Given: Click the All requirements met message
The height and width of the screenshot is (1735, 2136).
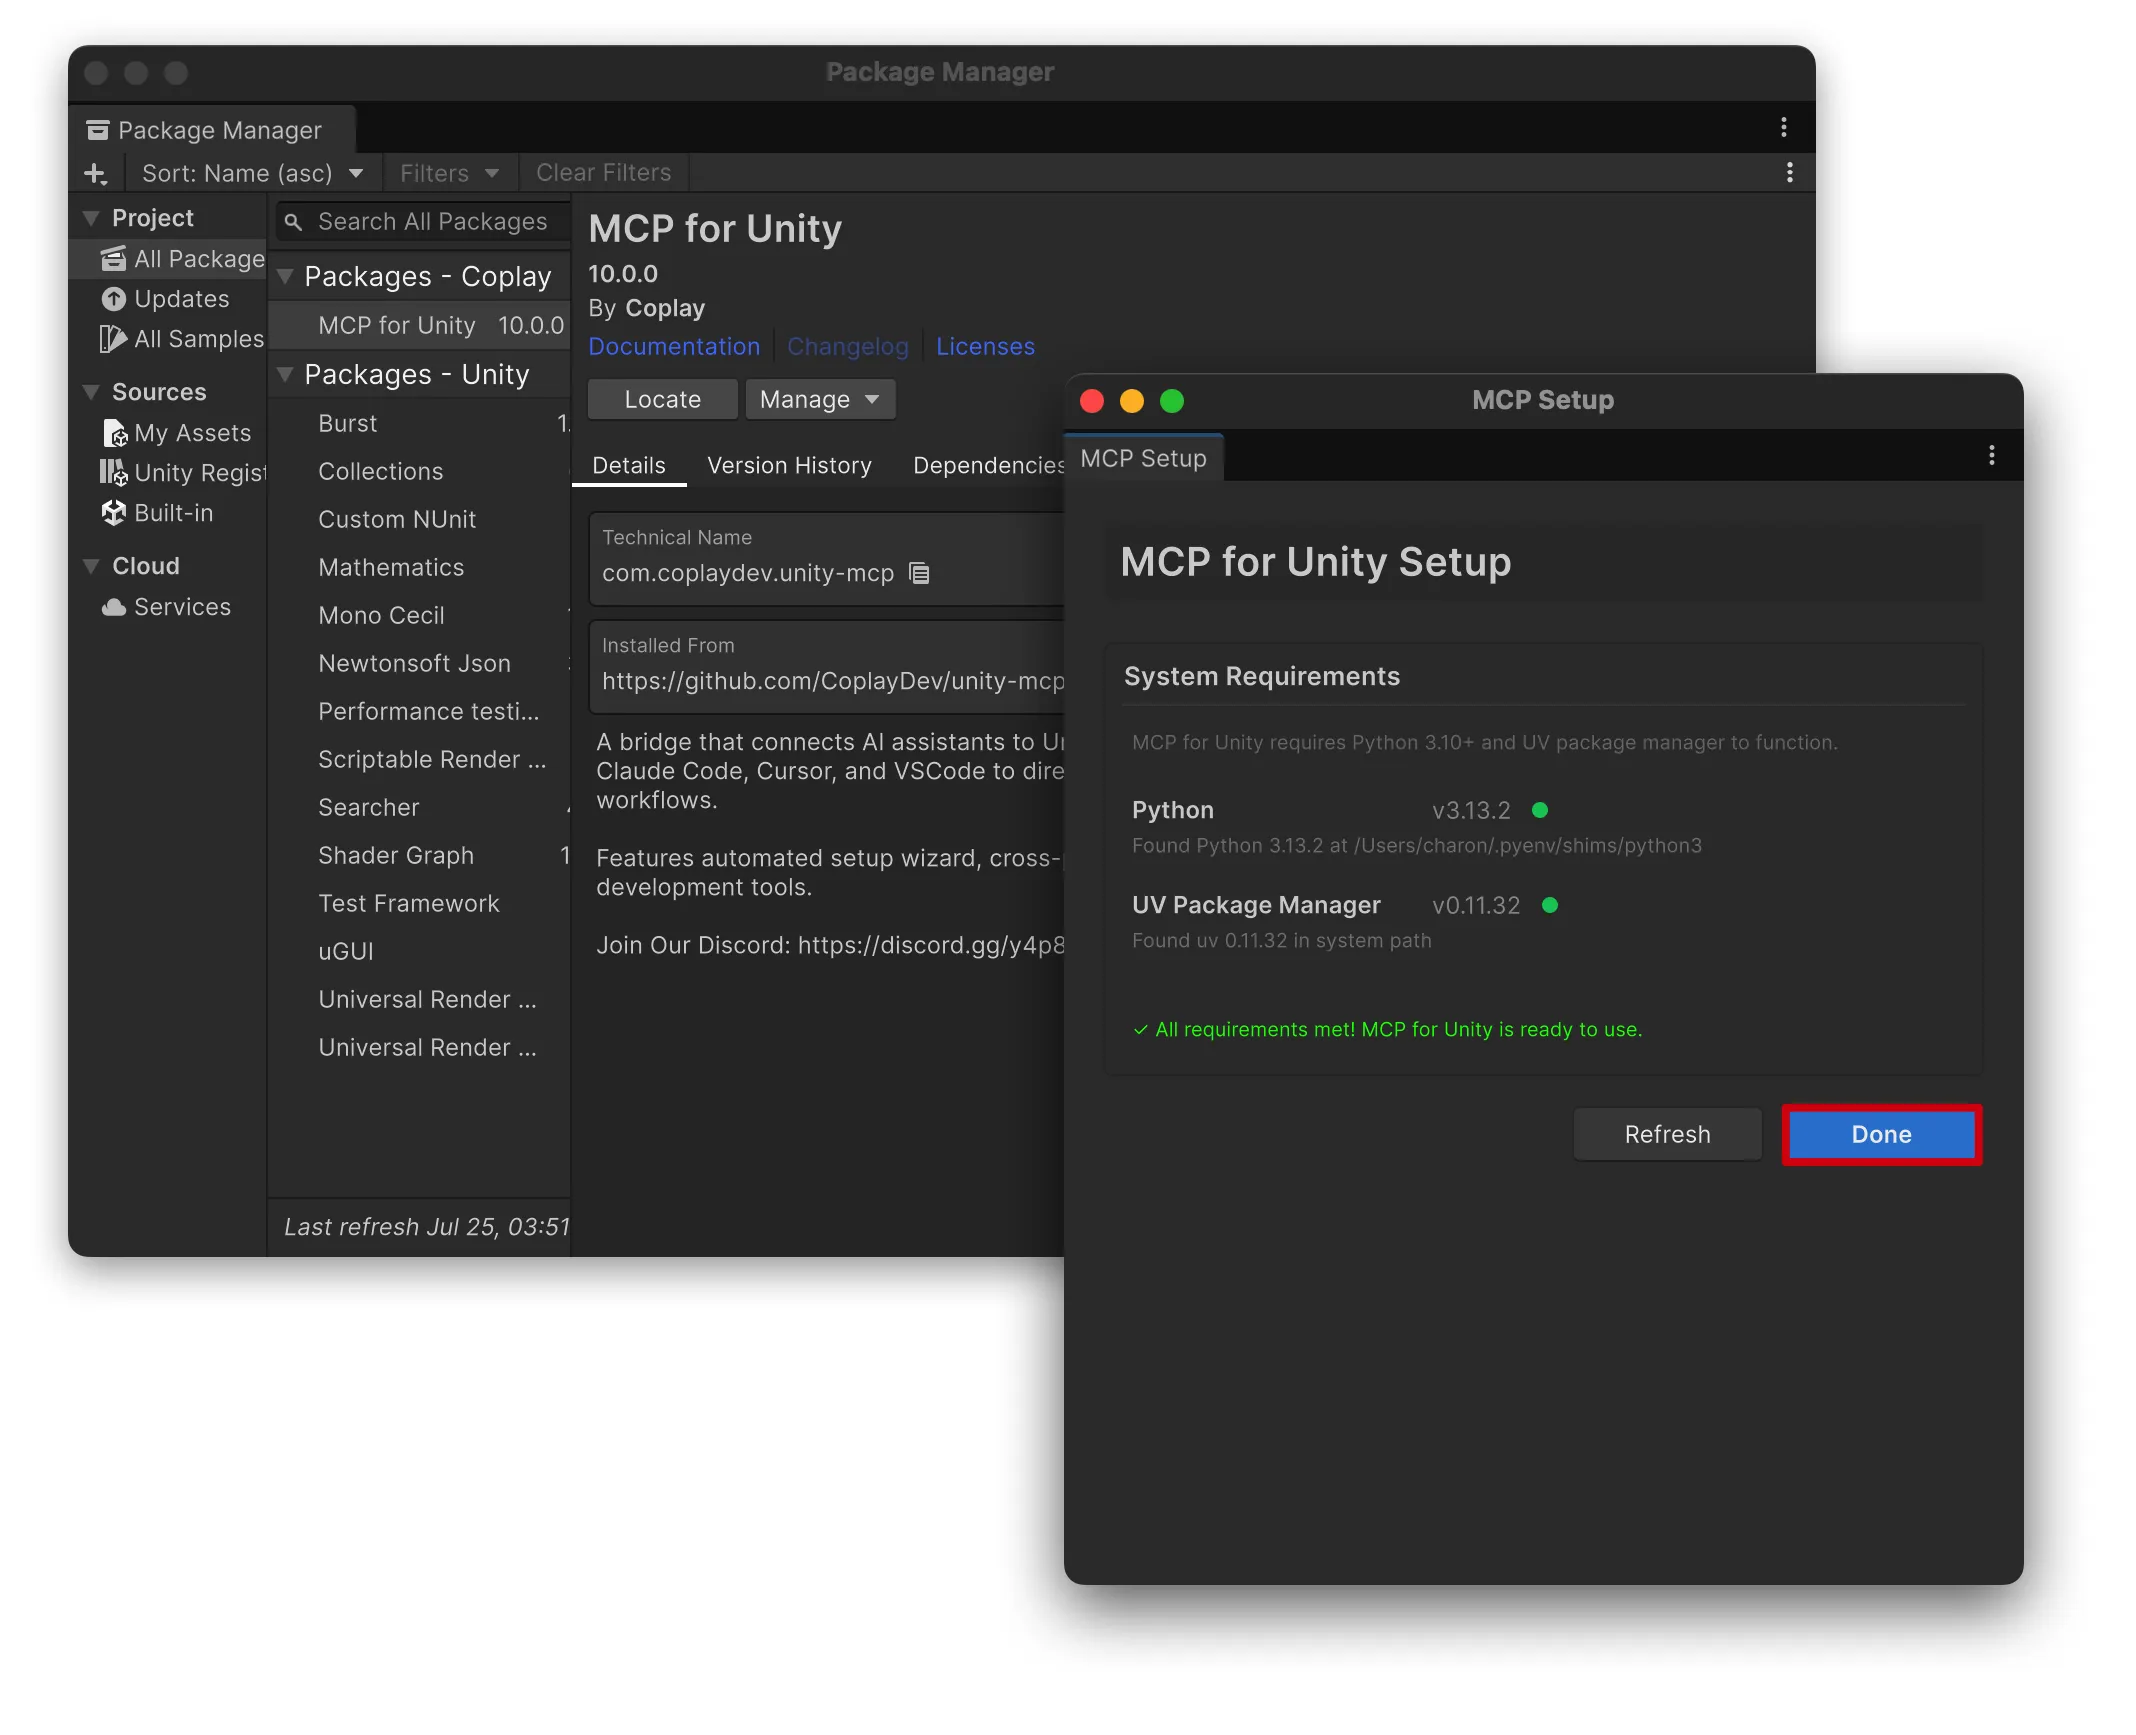Looking at the screenshot, I should [x=1388, y=1029].
